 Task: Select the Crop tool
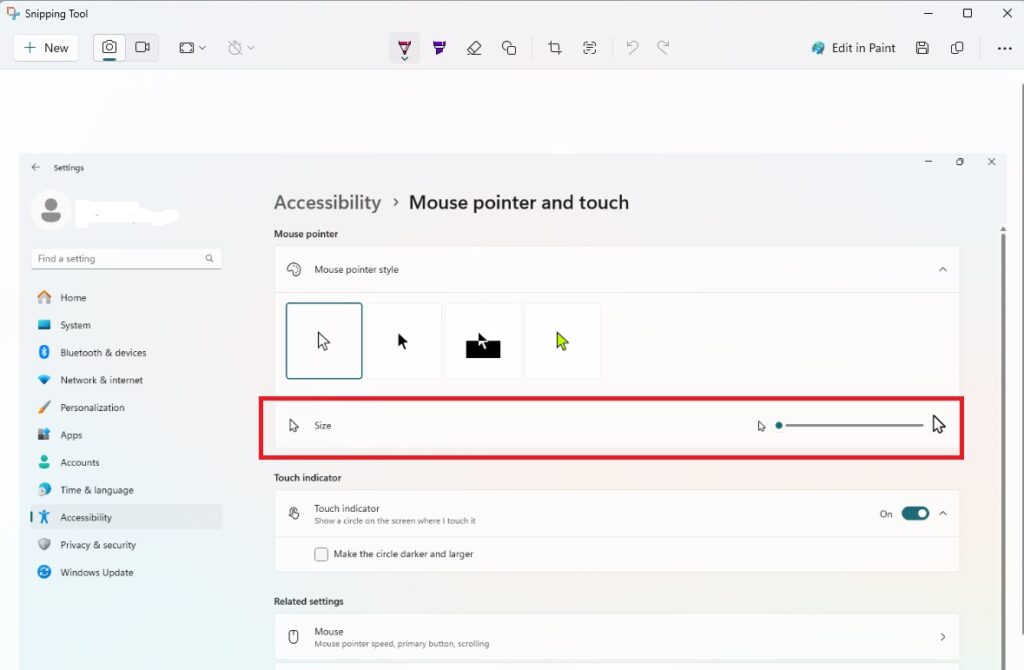point(554,47)
